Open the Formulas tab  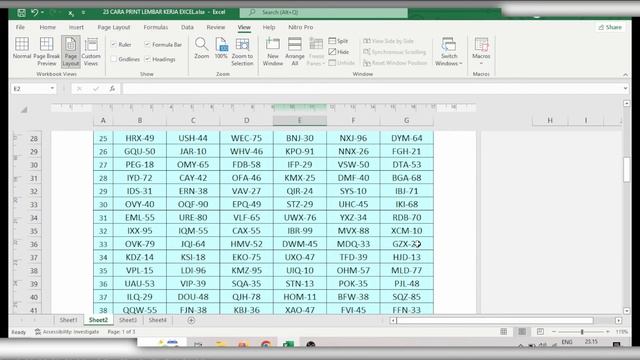point(156,27)
